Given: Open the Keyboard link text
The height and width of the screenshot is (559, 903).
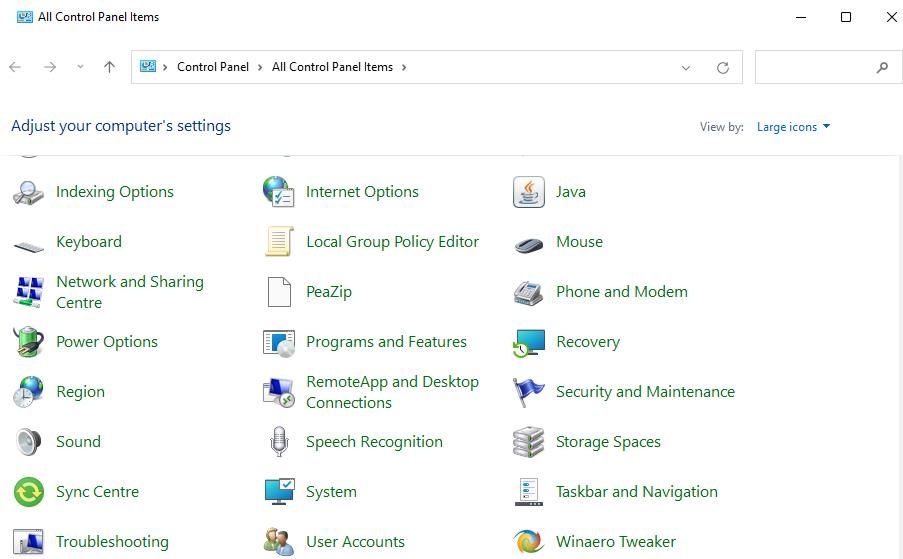Looking at the screenshot, I should tap(89, 242).
